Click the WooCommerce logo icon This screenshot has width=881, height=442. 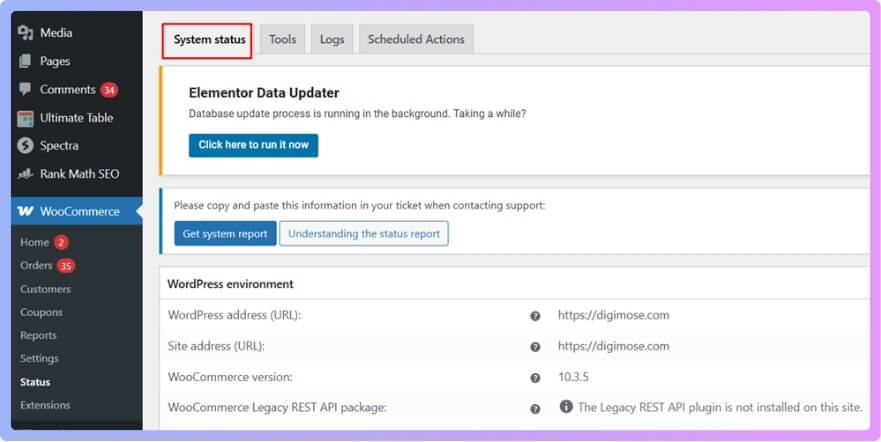[x=25, y=211]
